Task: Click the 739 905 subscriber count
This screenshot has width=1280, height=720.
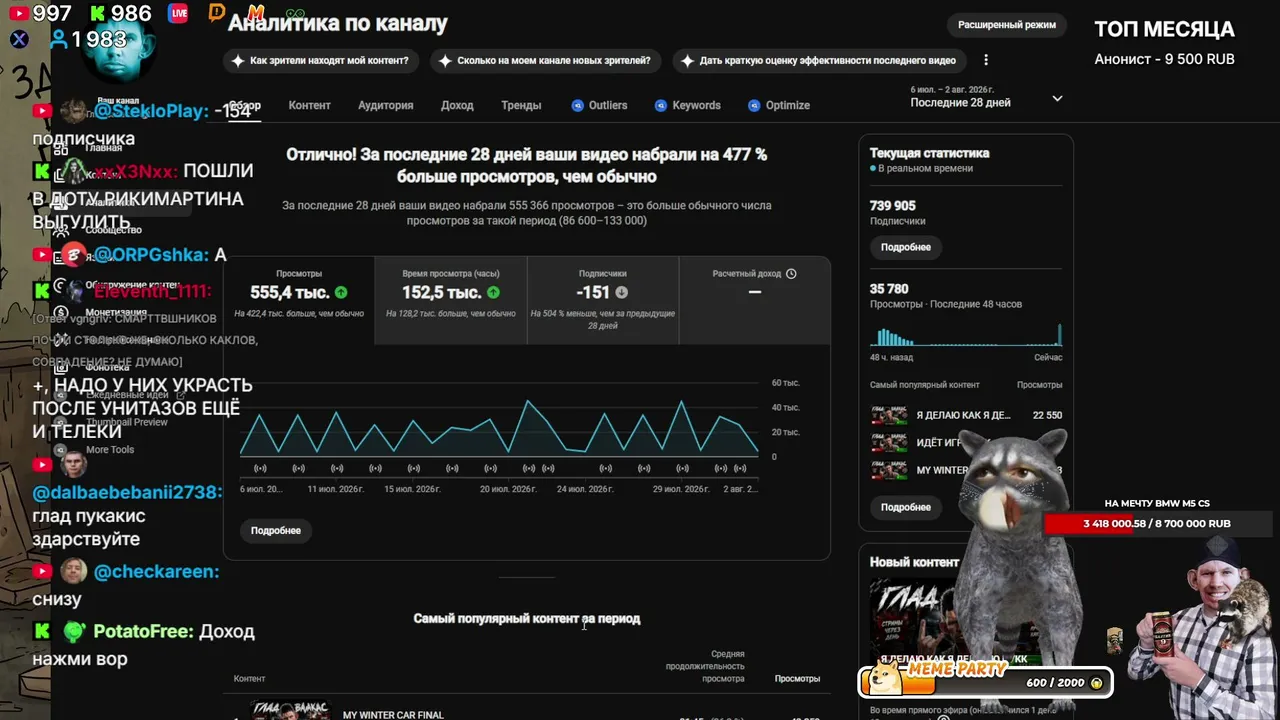Action: [x=893, y=206]
